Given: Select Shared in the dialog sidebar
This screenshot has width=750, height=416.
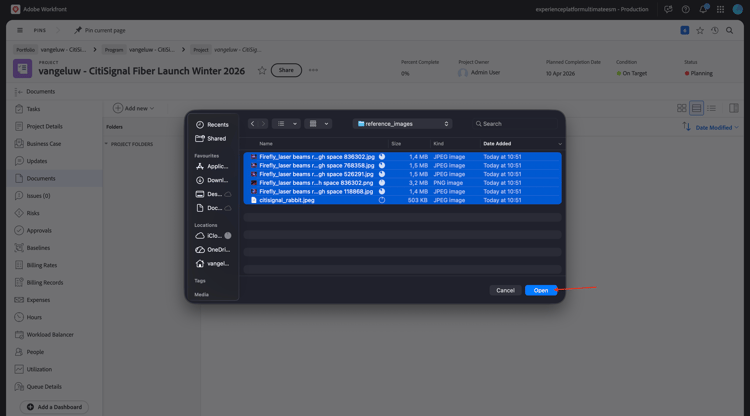Looking at the screenshot, I should point(211,138).
